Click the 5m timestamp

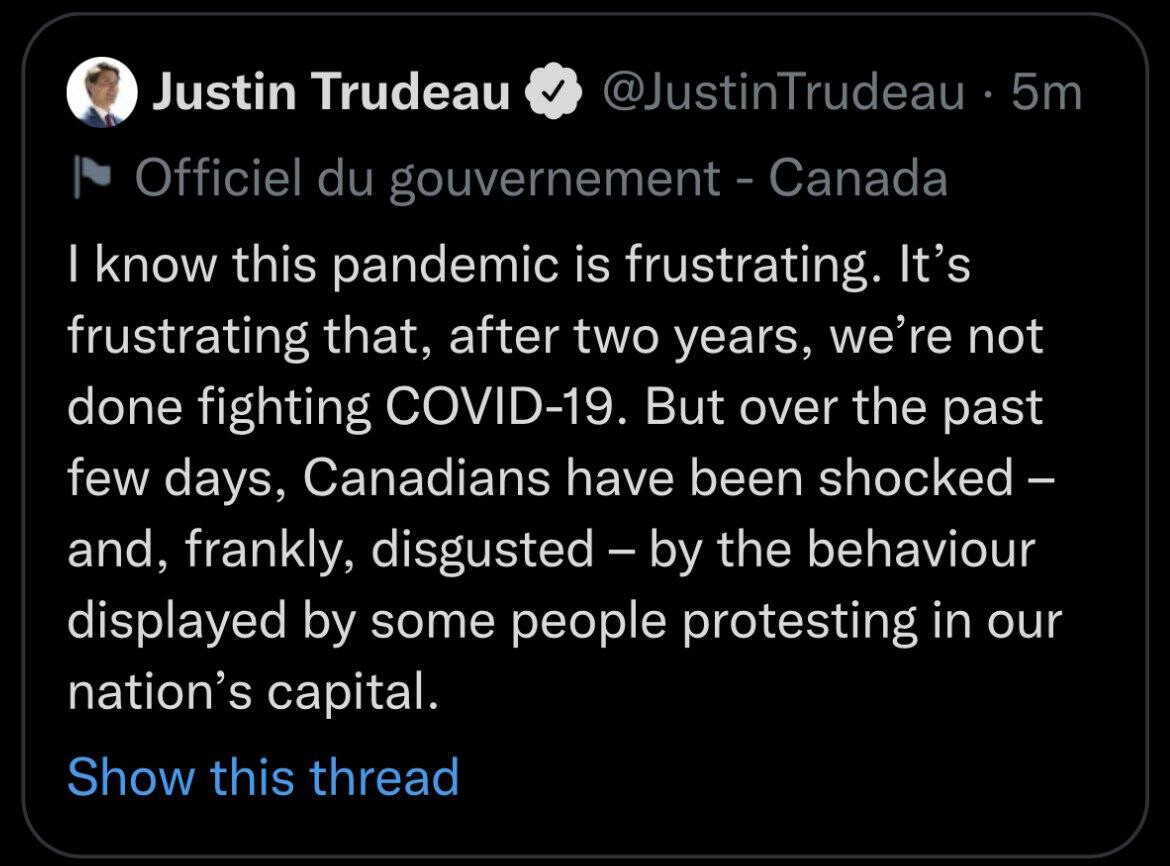point(1046,95)
